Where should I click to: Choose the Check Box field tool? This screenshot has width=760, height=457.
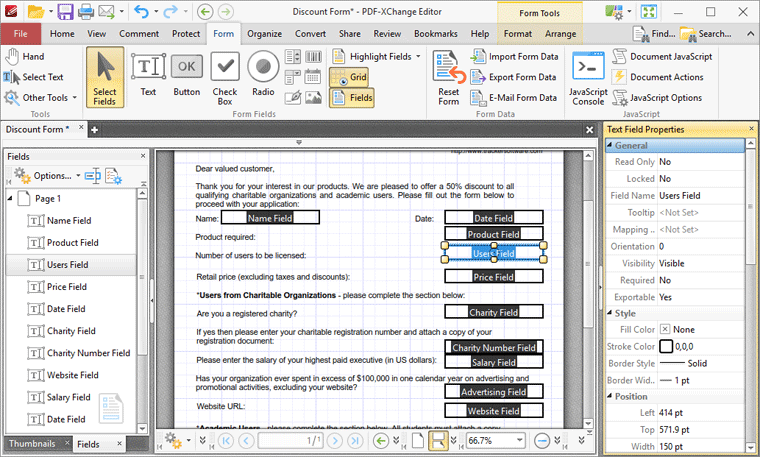click(225, 78)
